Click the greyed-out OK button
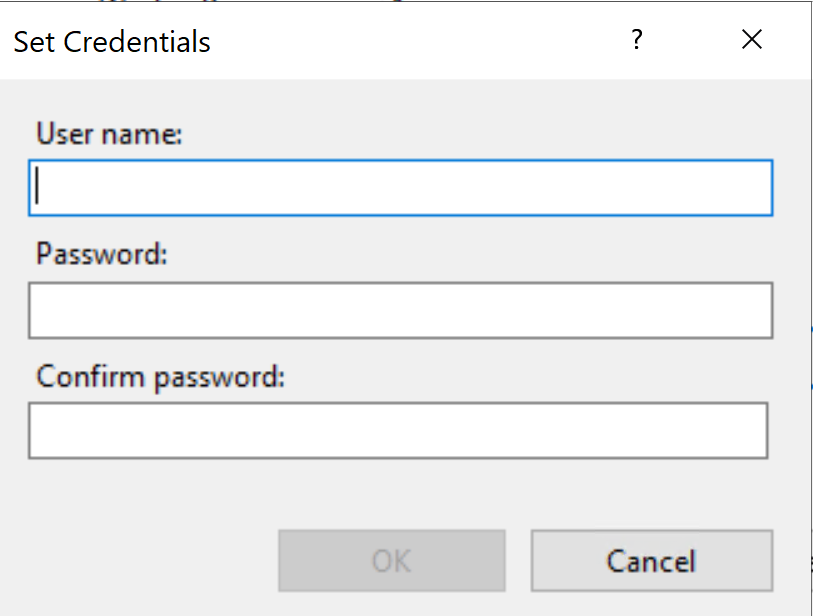The image size is (813, 616). pos(391,561)
